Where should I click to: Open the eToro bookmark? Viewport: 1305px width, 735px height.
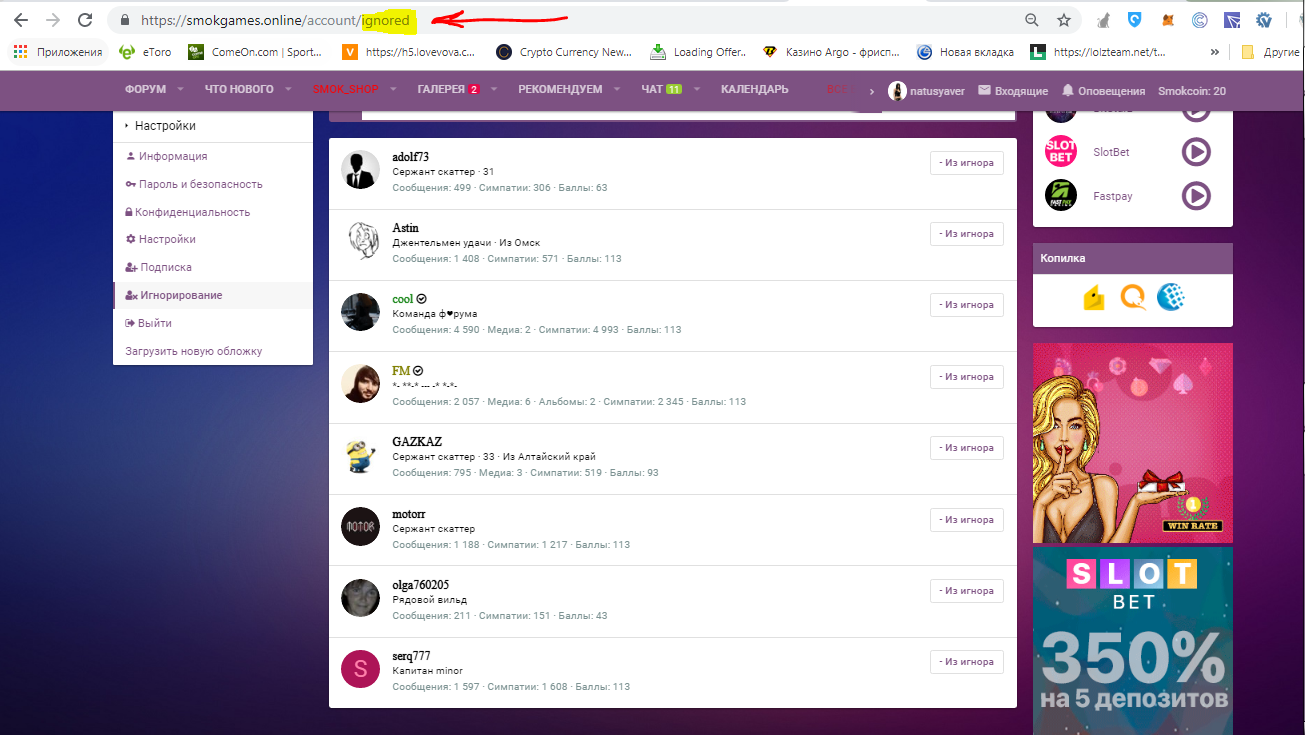[x=147, y=52]
